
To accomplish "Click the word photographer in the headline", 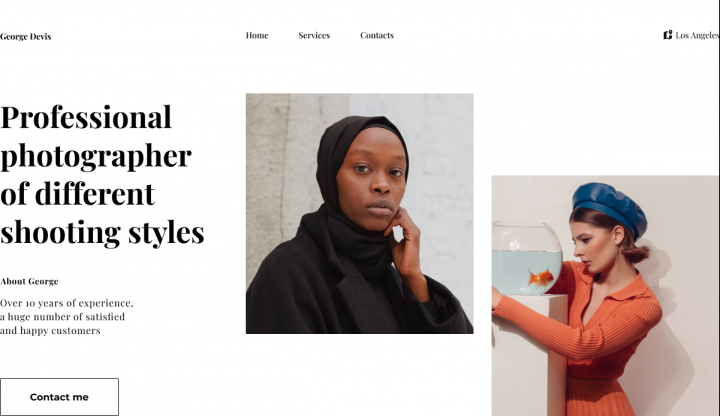I will [96, 157].
